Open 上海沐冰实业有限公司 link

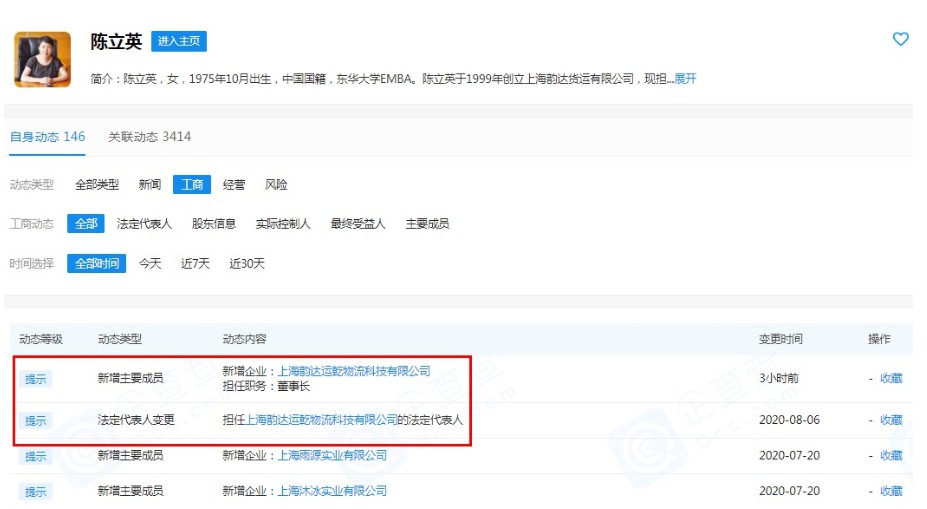(x=332, y=491)
